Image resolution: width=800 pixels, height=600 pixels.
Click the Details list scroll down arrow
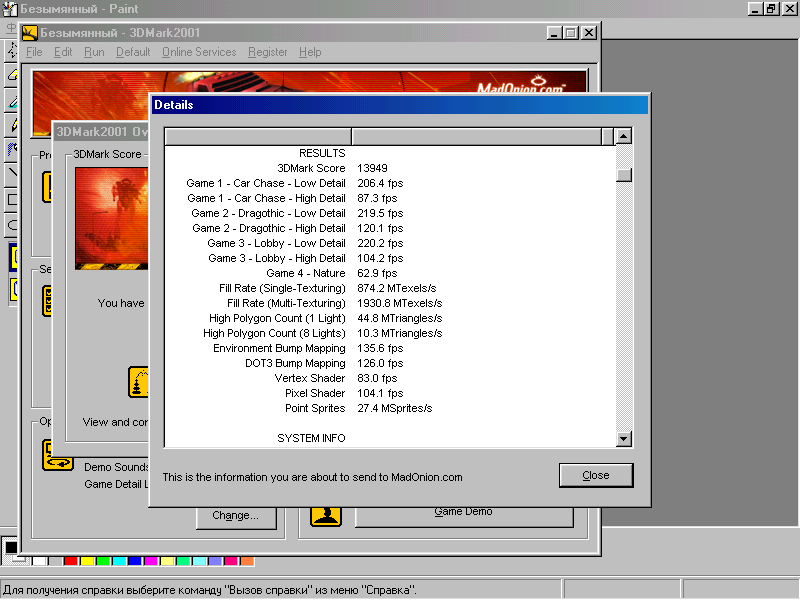click(x=623, y=438)
